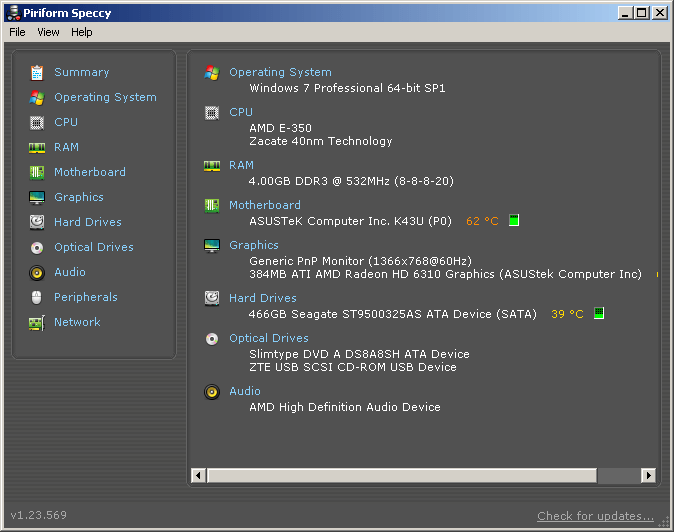Click the Zacate 40nm Technology text

321,141
